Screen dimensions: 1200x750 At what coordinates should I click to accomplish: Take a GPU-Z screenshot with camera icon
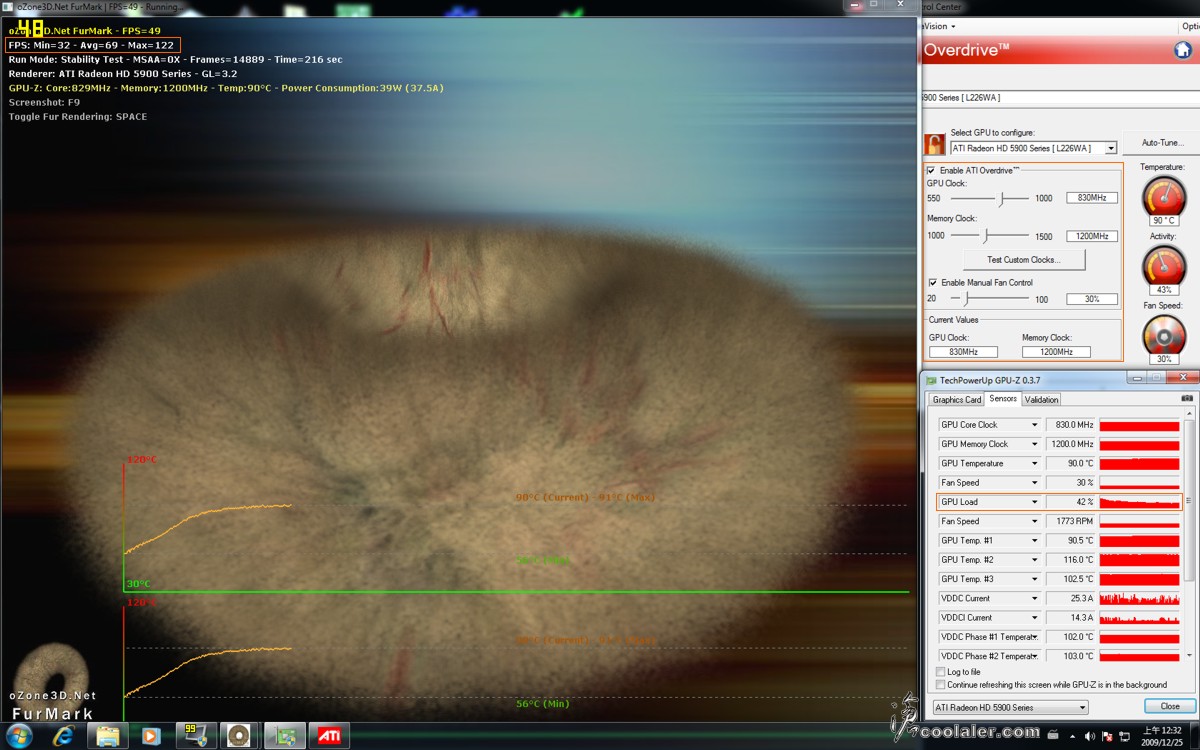(x=1187, y=399)
